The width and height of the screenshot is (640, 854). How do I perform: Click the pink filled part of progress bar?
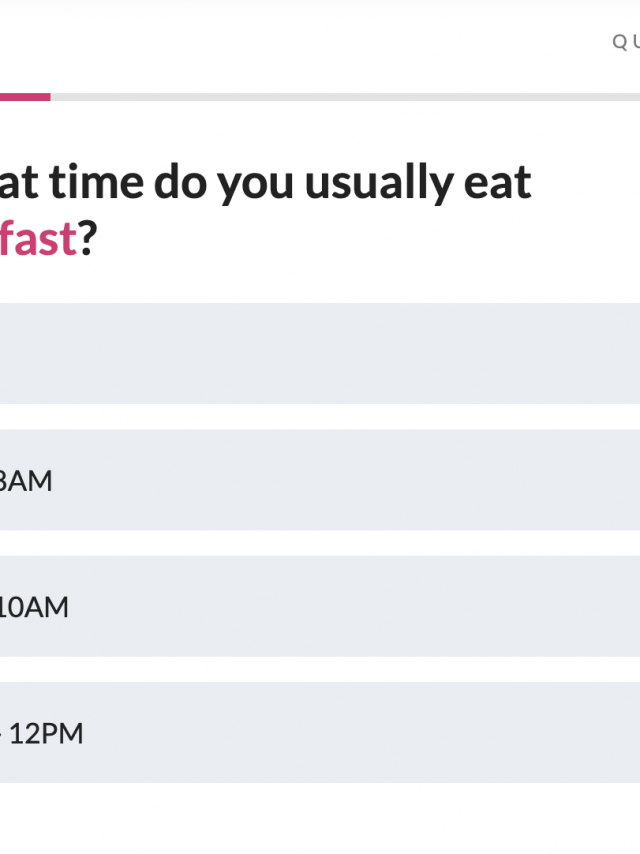[24, 97]
